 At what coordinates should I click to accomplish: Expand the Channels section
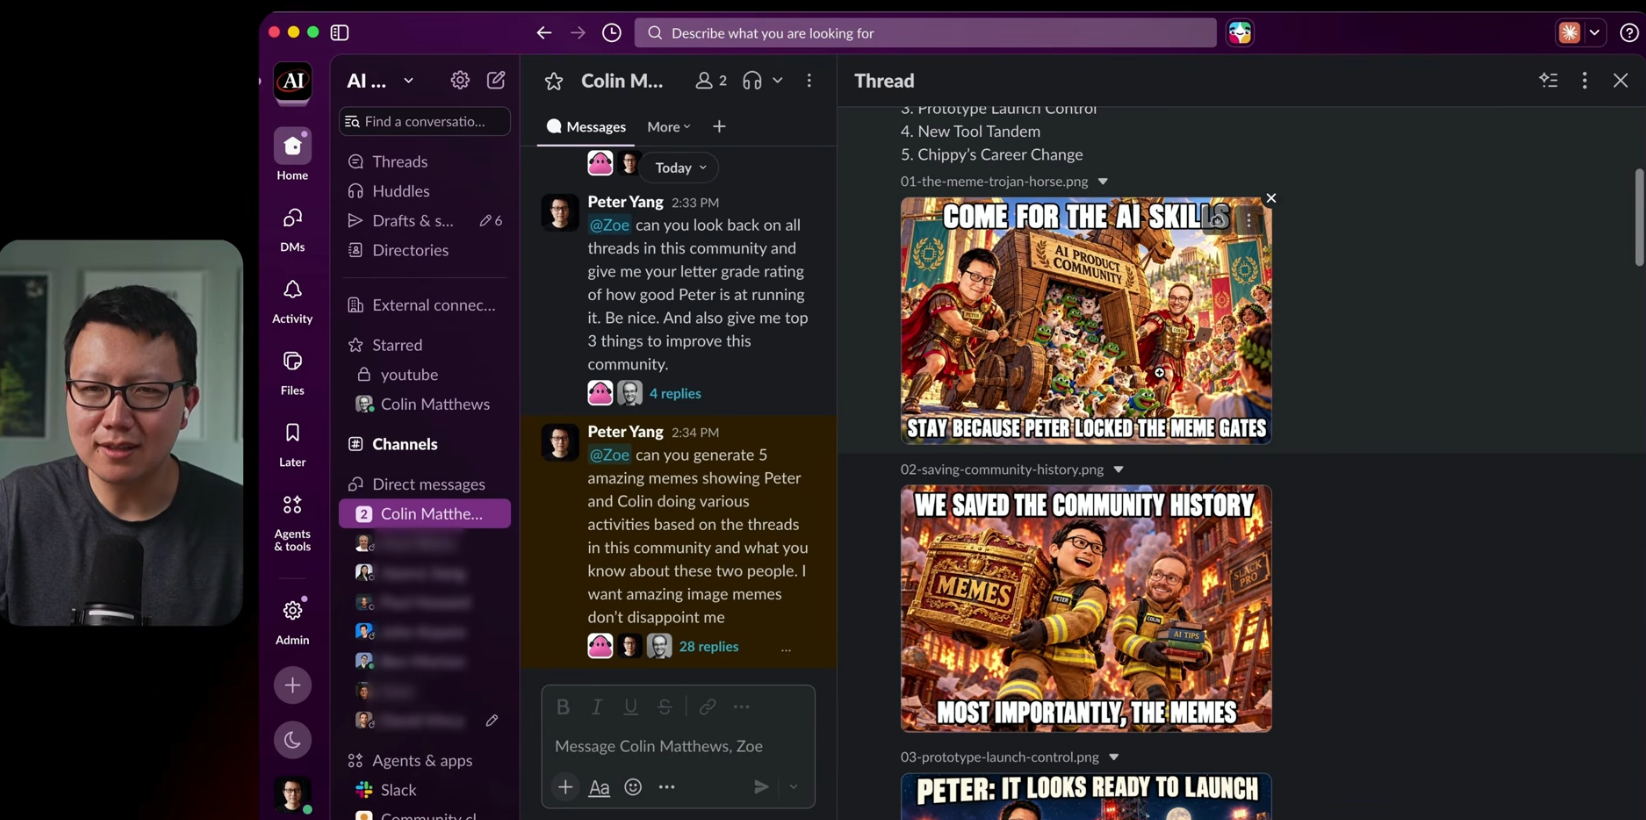coord(404,444)
